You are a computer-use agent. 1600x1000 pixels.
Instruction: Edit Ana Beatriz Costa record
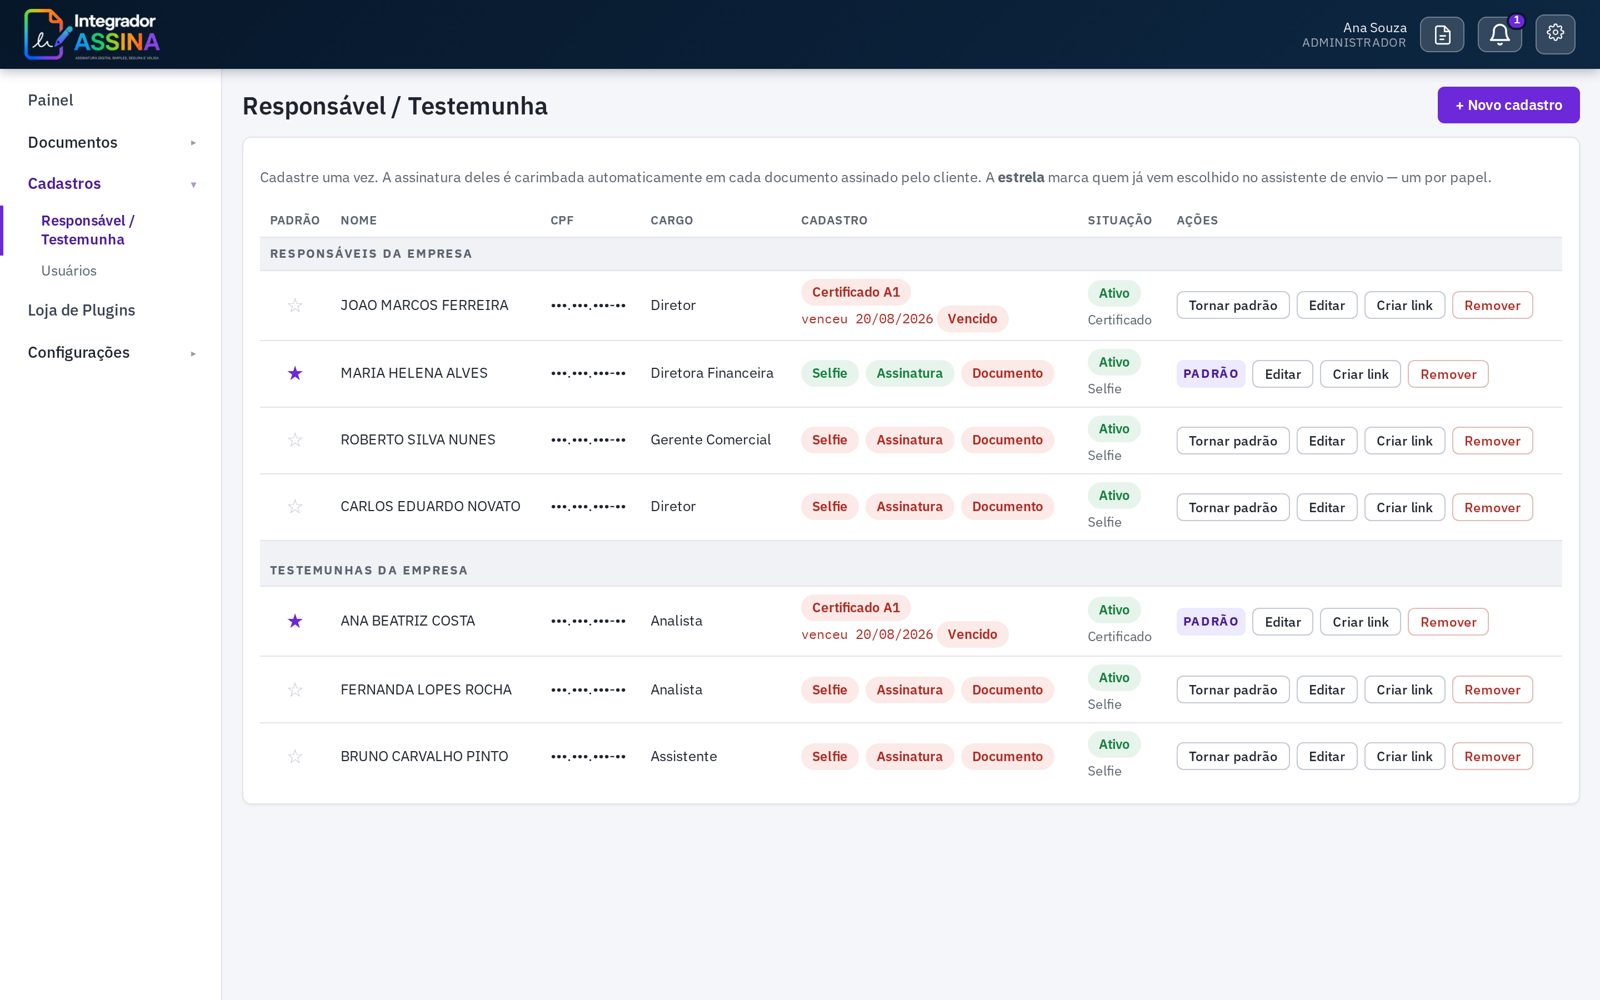1282,622
